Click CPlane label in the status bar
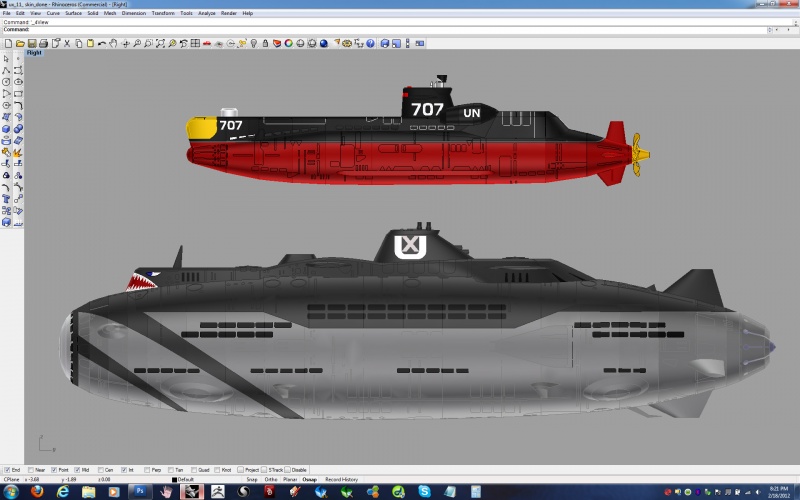 pos(11,480)
